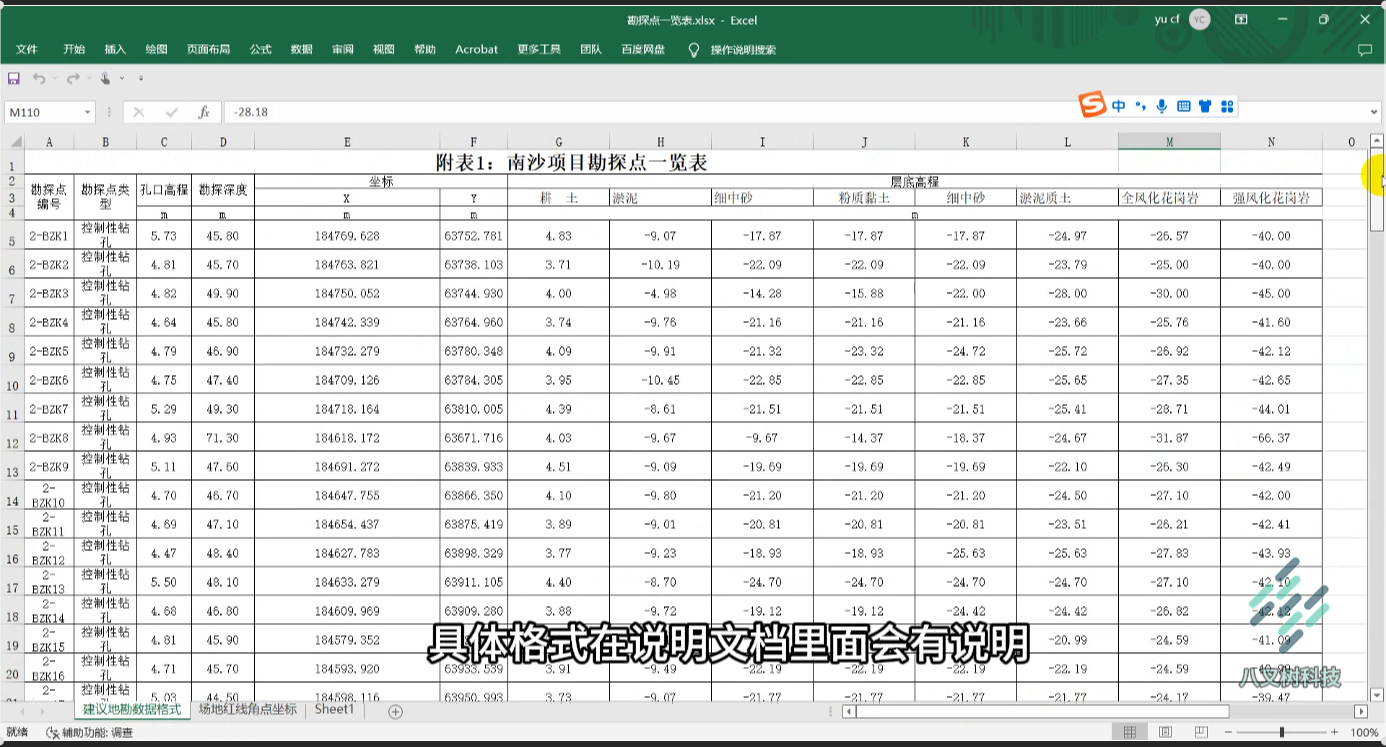Open the undo history dropdown arrow
The width and height of the screenshot is (1386, 747).
[54, 78]
